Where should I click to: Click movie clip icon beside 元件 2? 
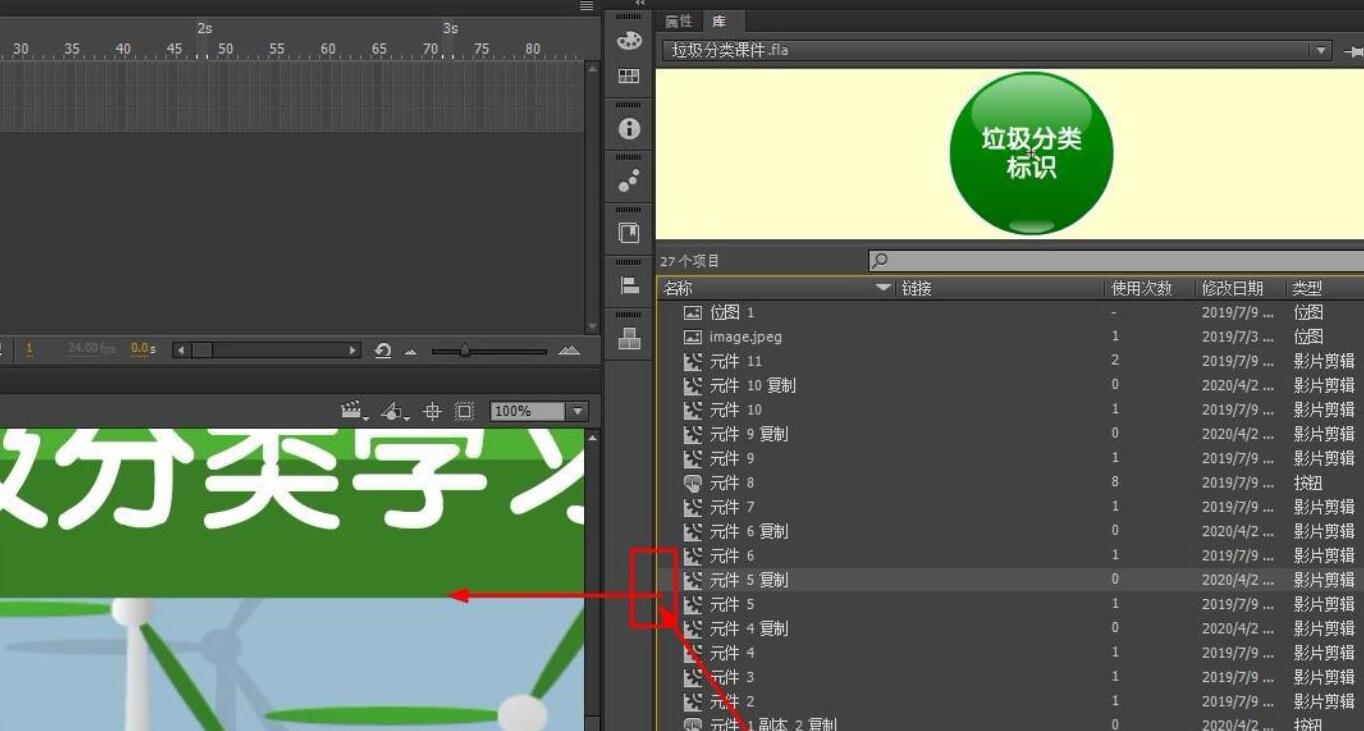692,701
